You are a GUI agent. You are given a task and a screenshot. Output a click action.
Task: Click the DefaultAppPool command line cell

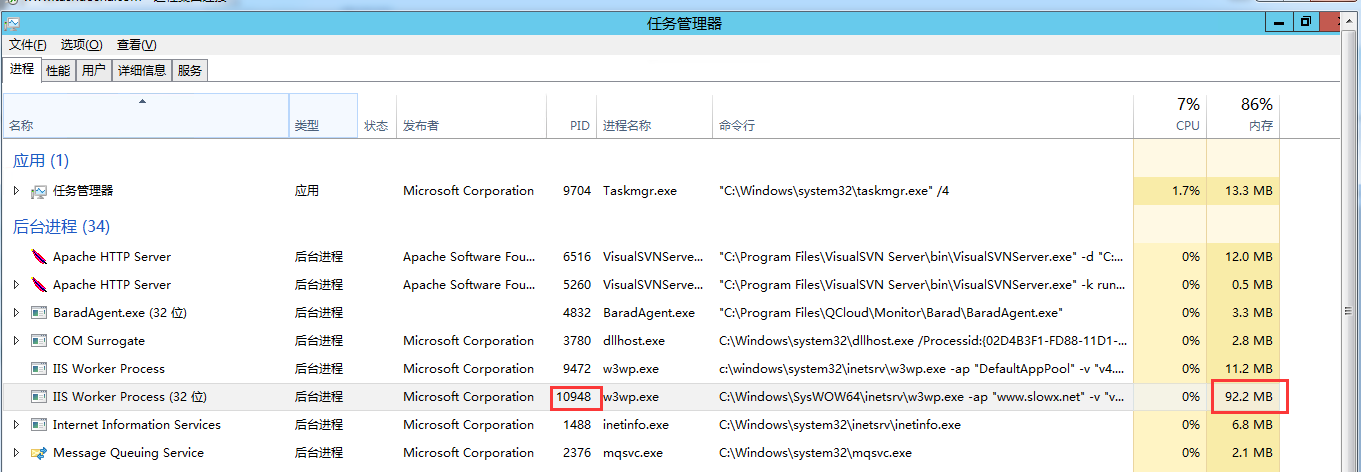point(922,369)
